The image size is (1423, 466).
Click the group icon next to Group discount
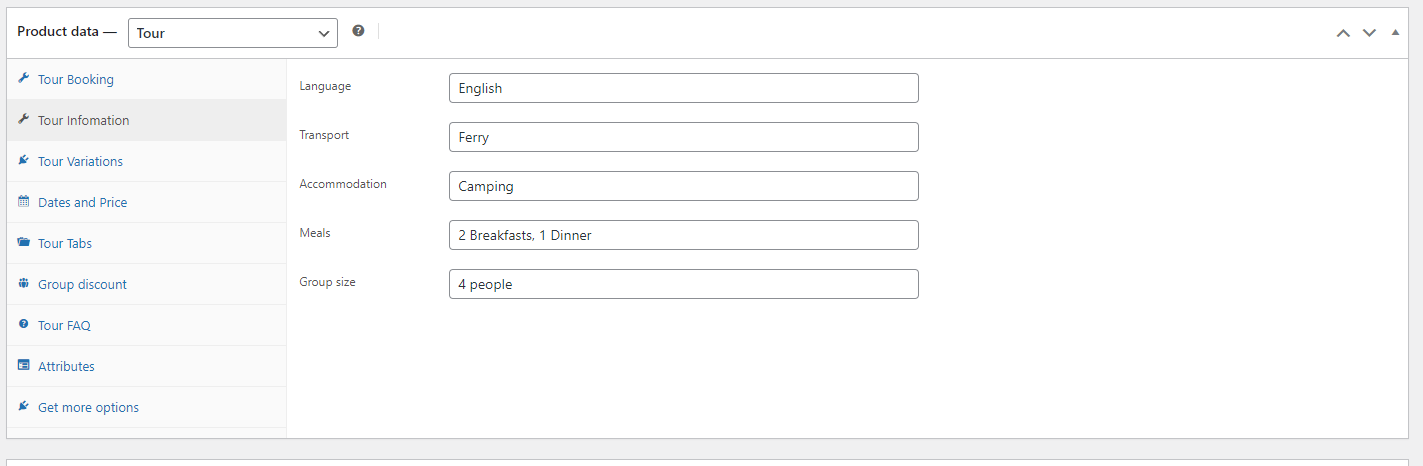[x=24, y=284]
